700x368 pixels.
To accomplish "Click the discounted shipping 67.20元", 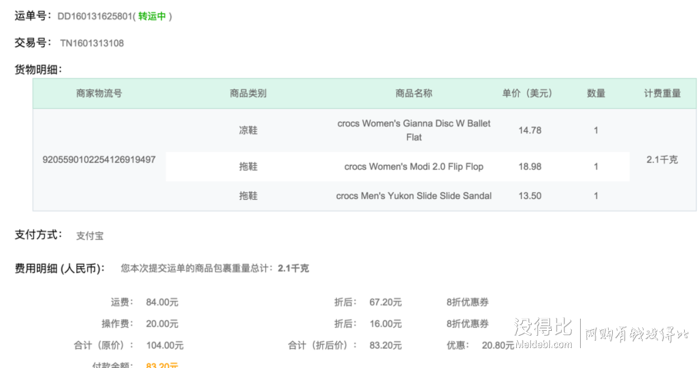I will pyautogui.click(x=385, y=302).
